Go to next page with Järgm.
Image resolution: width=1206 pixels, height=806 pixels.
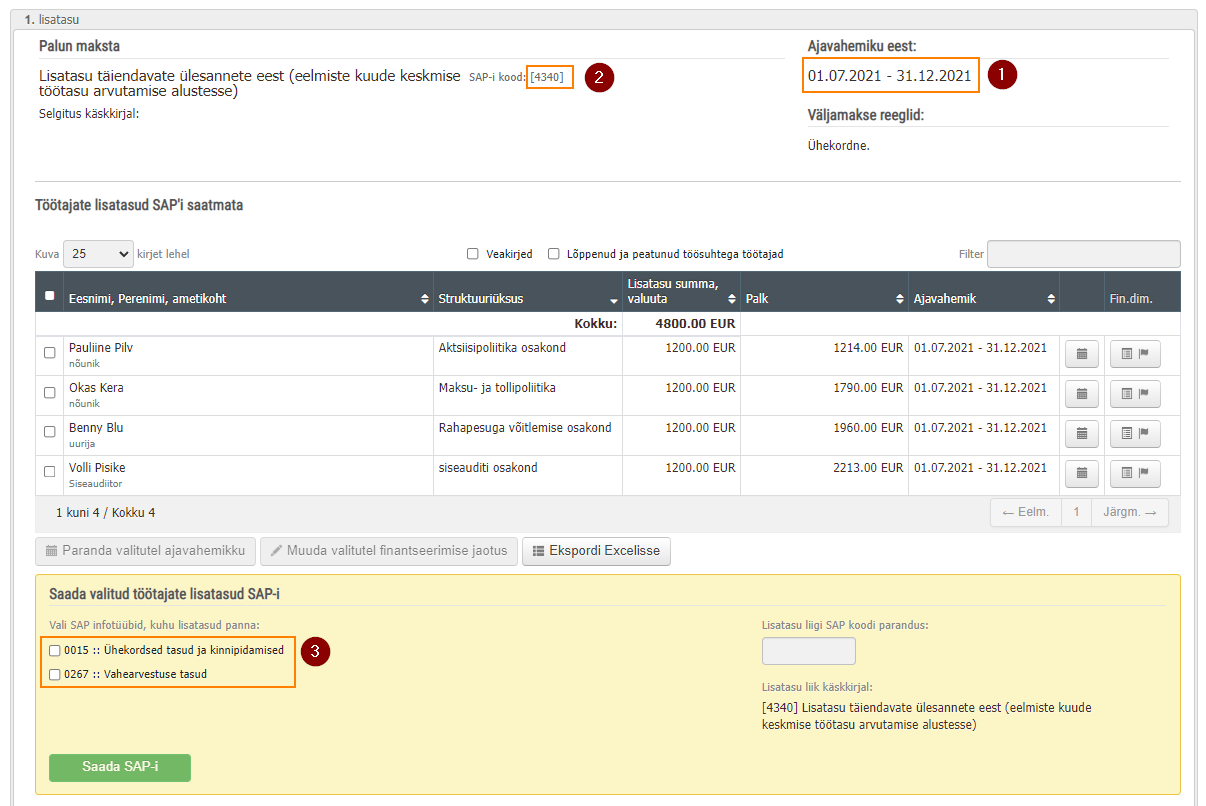coord(1130,513)
